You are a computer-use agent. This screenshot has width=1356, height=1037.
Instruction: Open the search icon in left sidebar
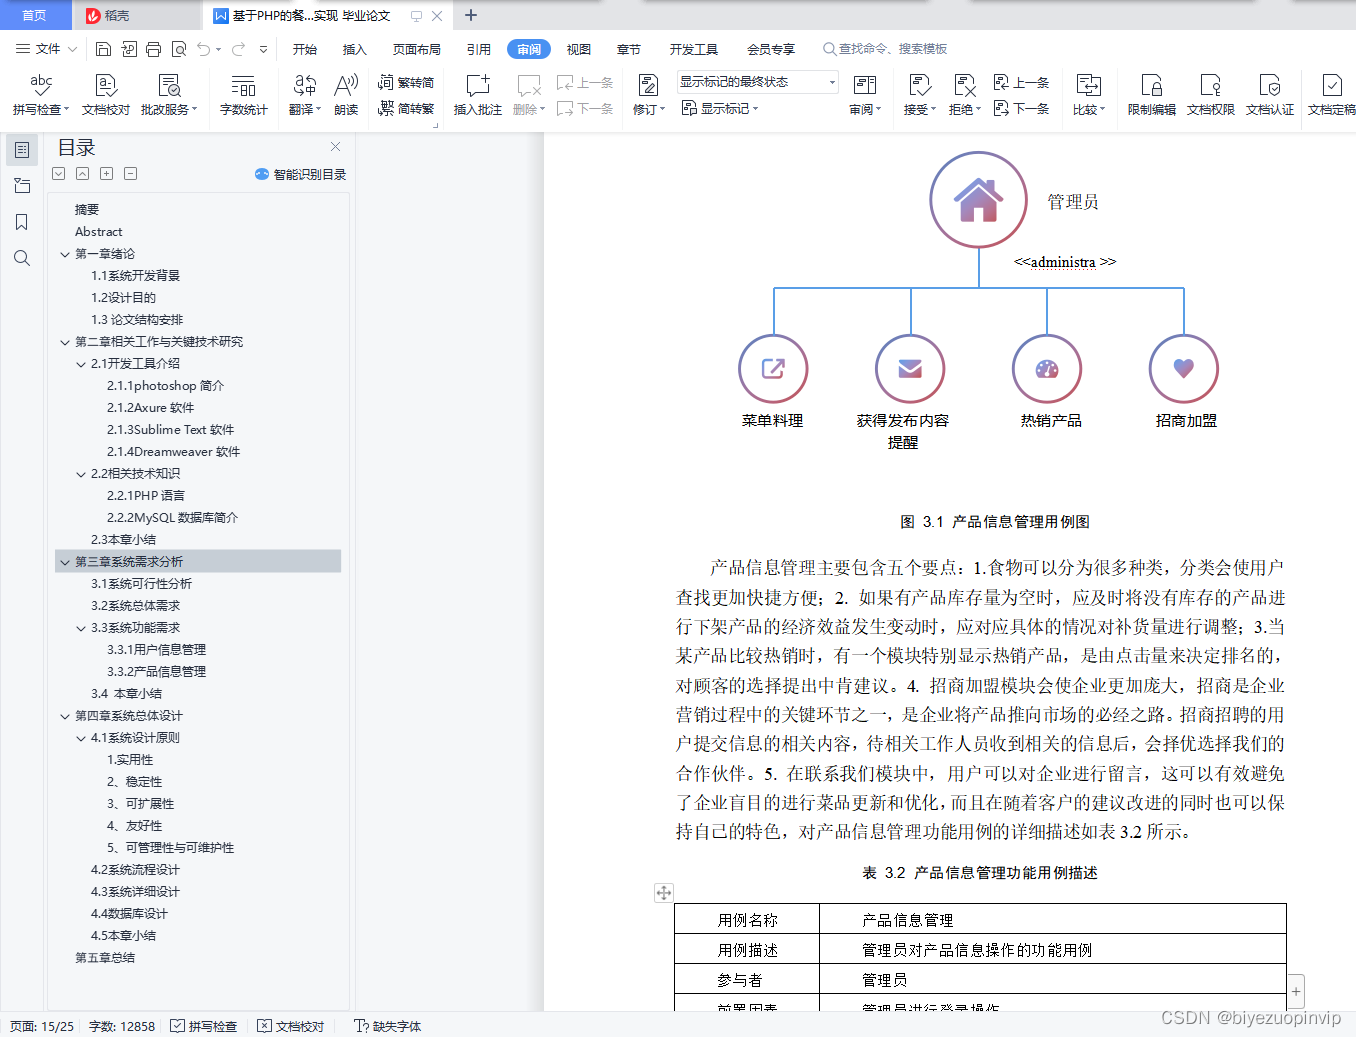[x=21, y=258]
